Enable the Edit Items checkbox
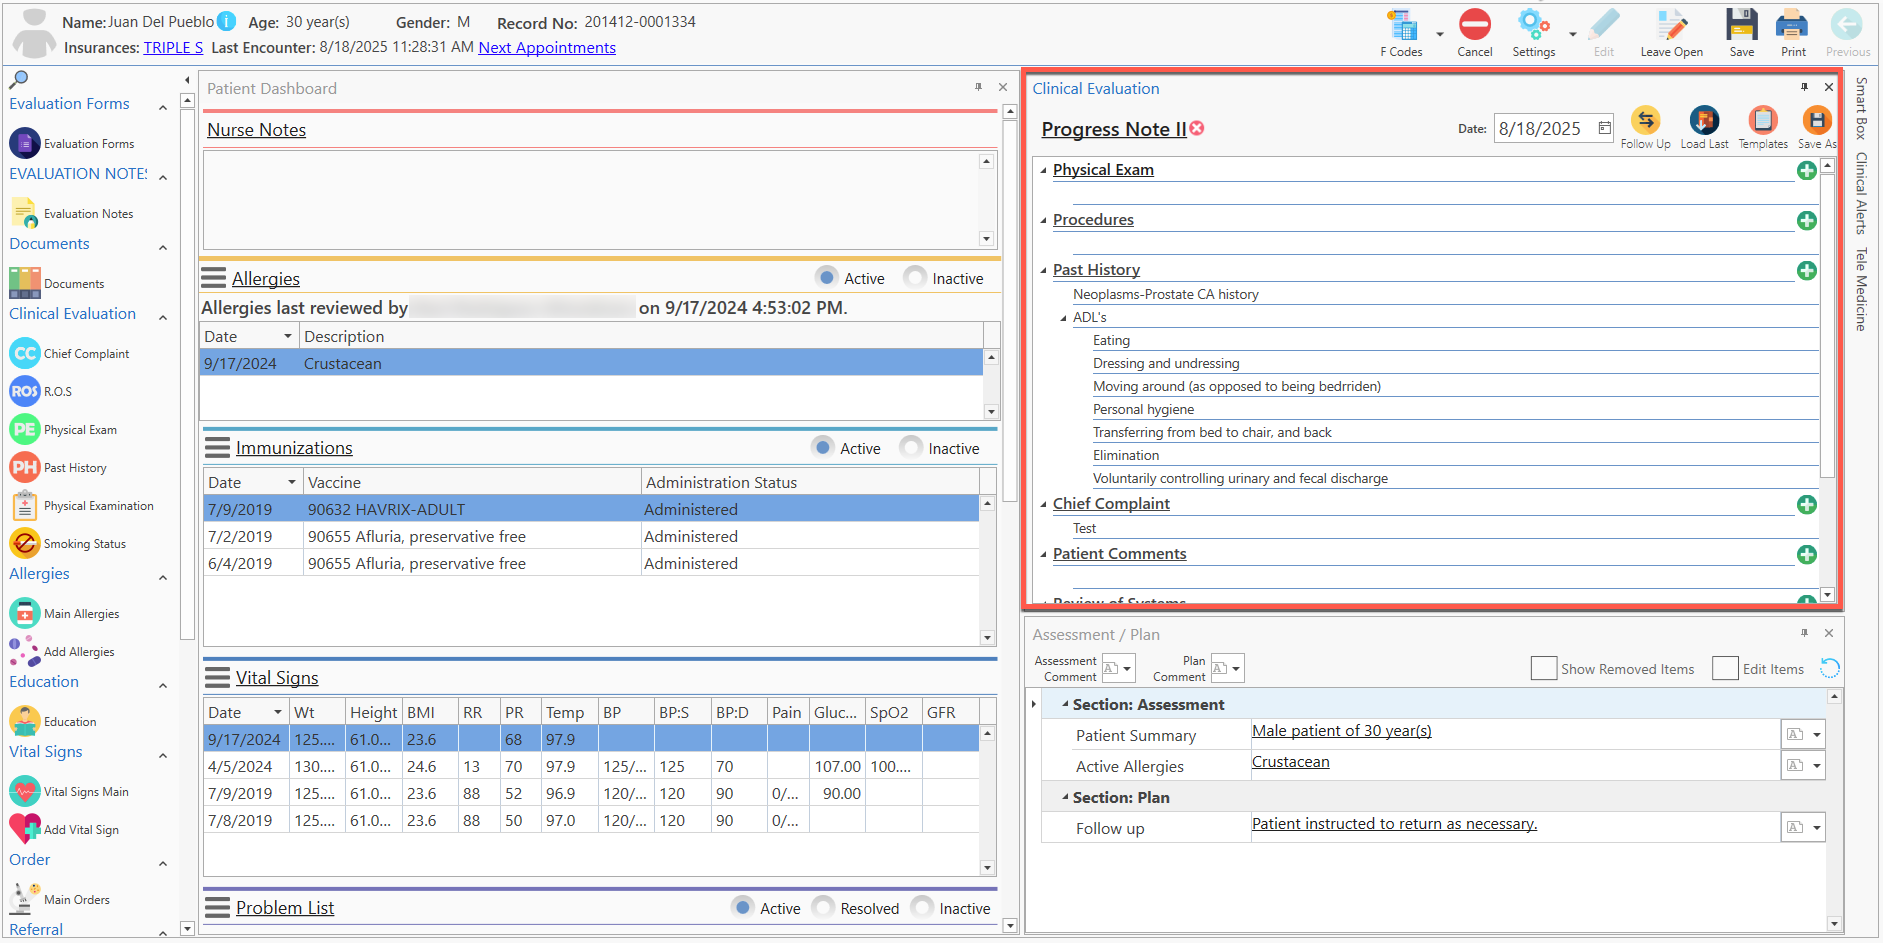Image resolution: width=1883 pixels, height=943 pixels. pyautogui.click(x=1725, y=669)
